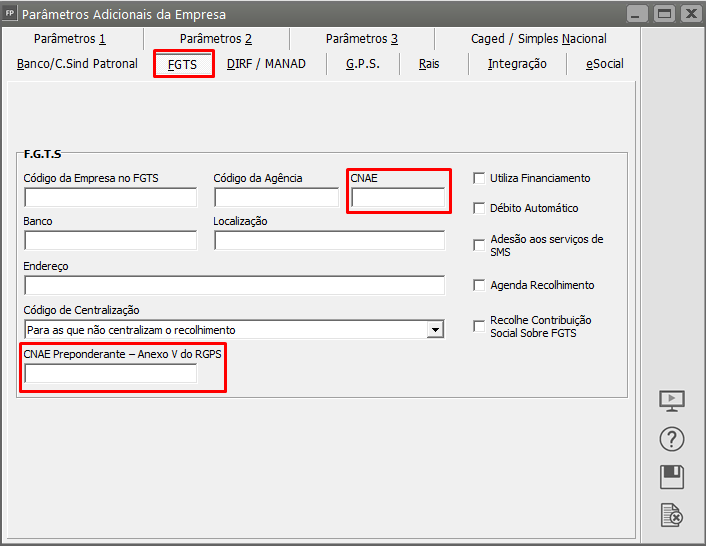
Task: Switch to Parâmetros 1 tab
Action: 70,39
